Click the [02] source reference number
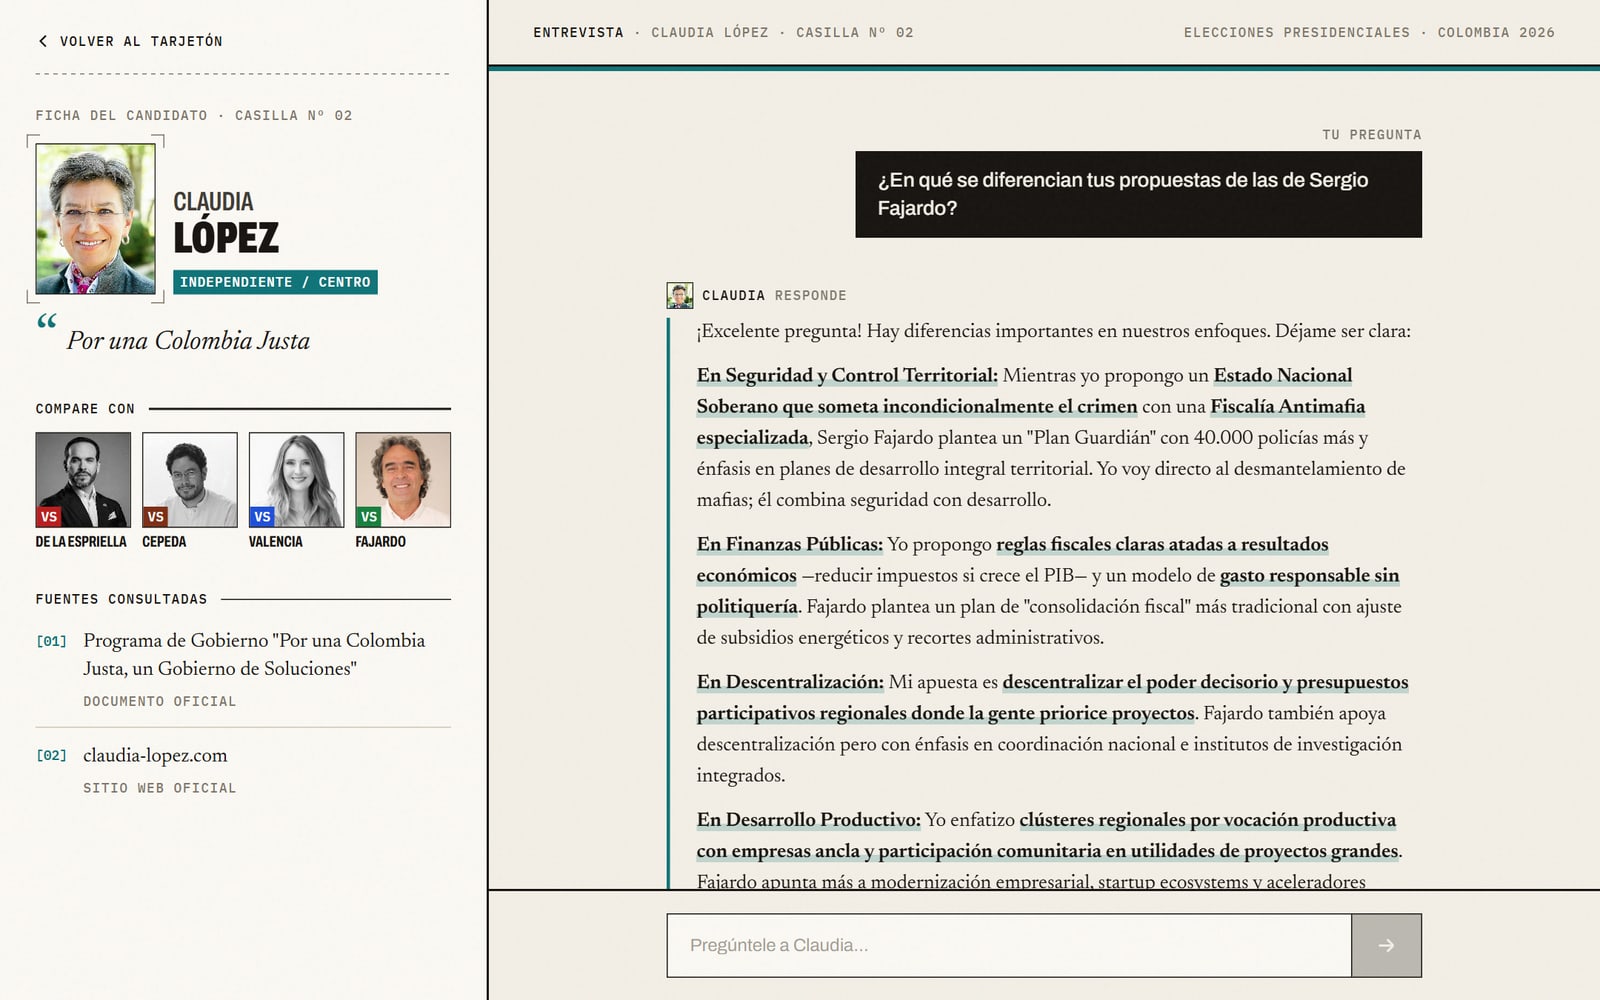 coord(52,756)
